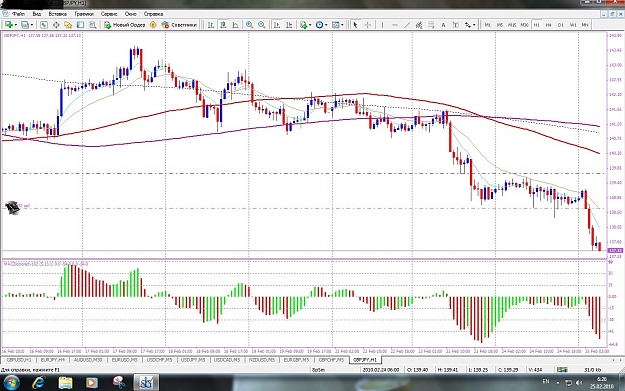Select the equidistant channel tool
This screenshot has width=625, height=391.
[419, 25]
